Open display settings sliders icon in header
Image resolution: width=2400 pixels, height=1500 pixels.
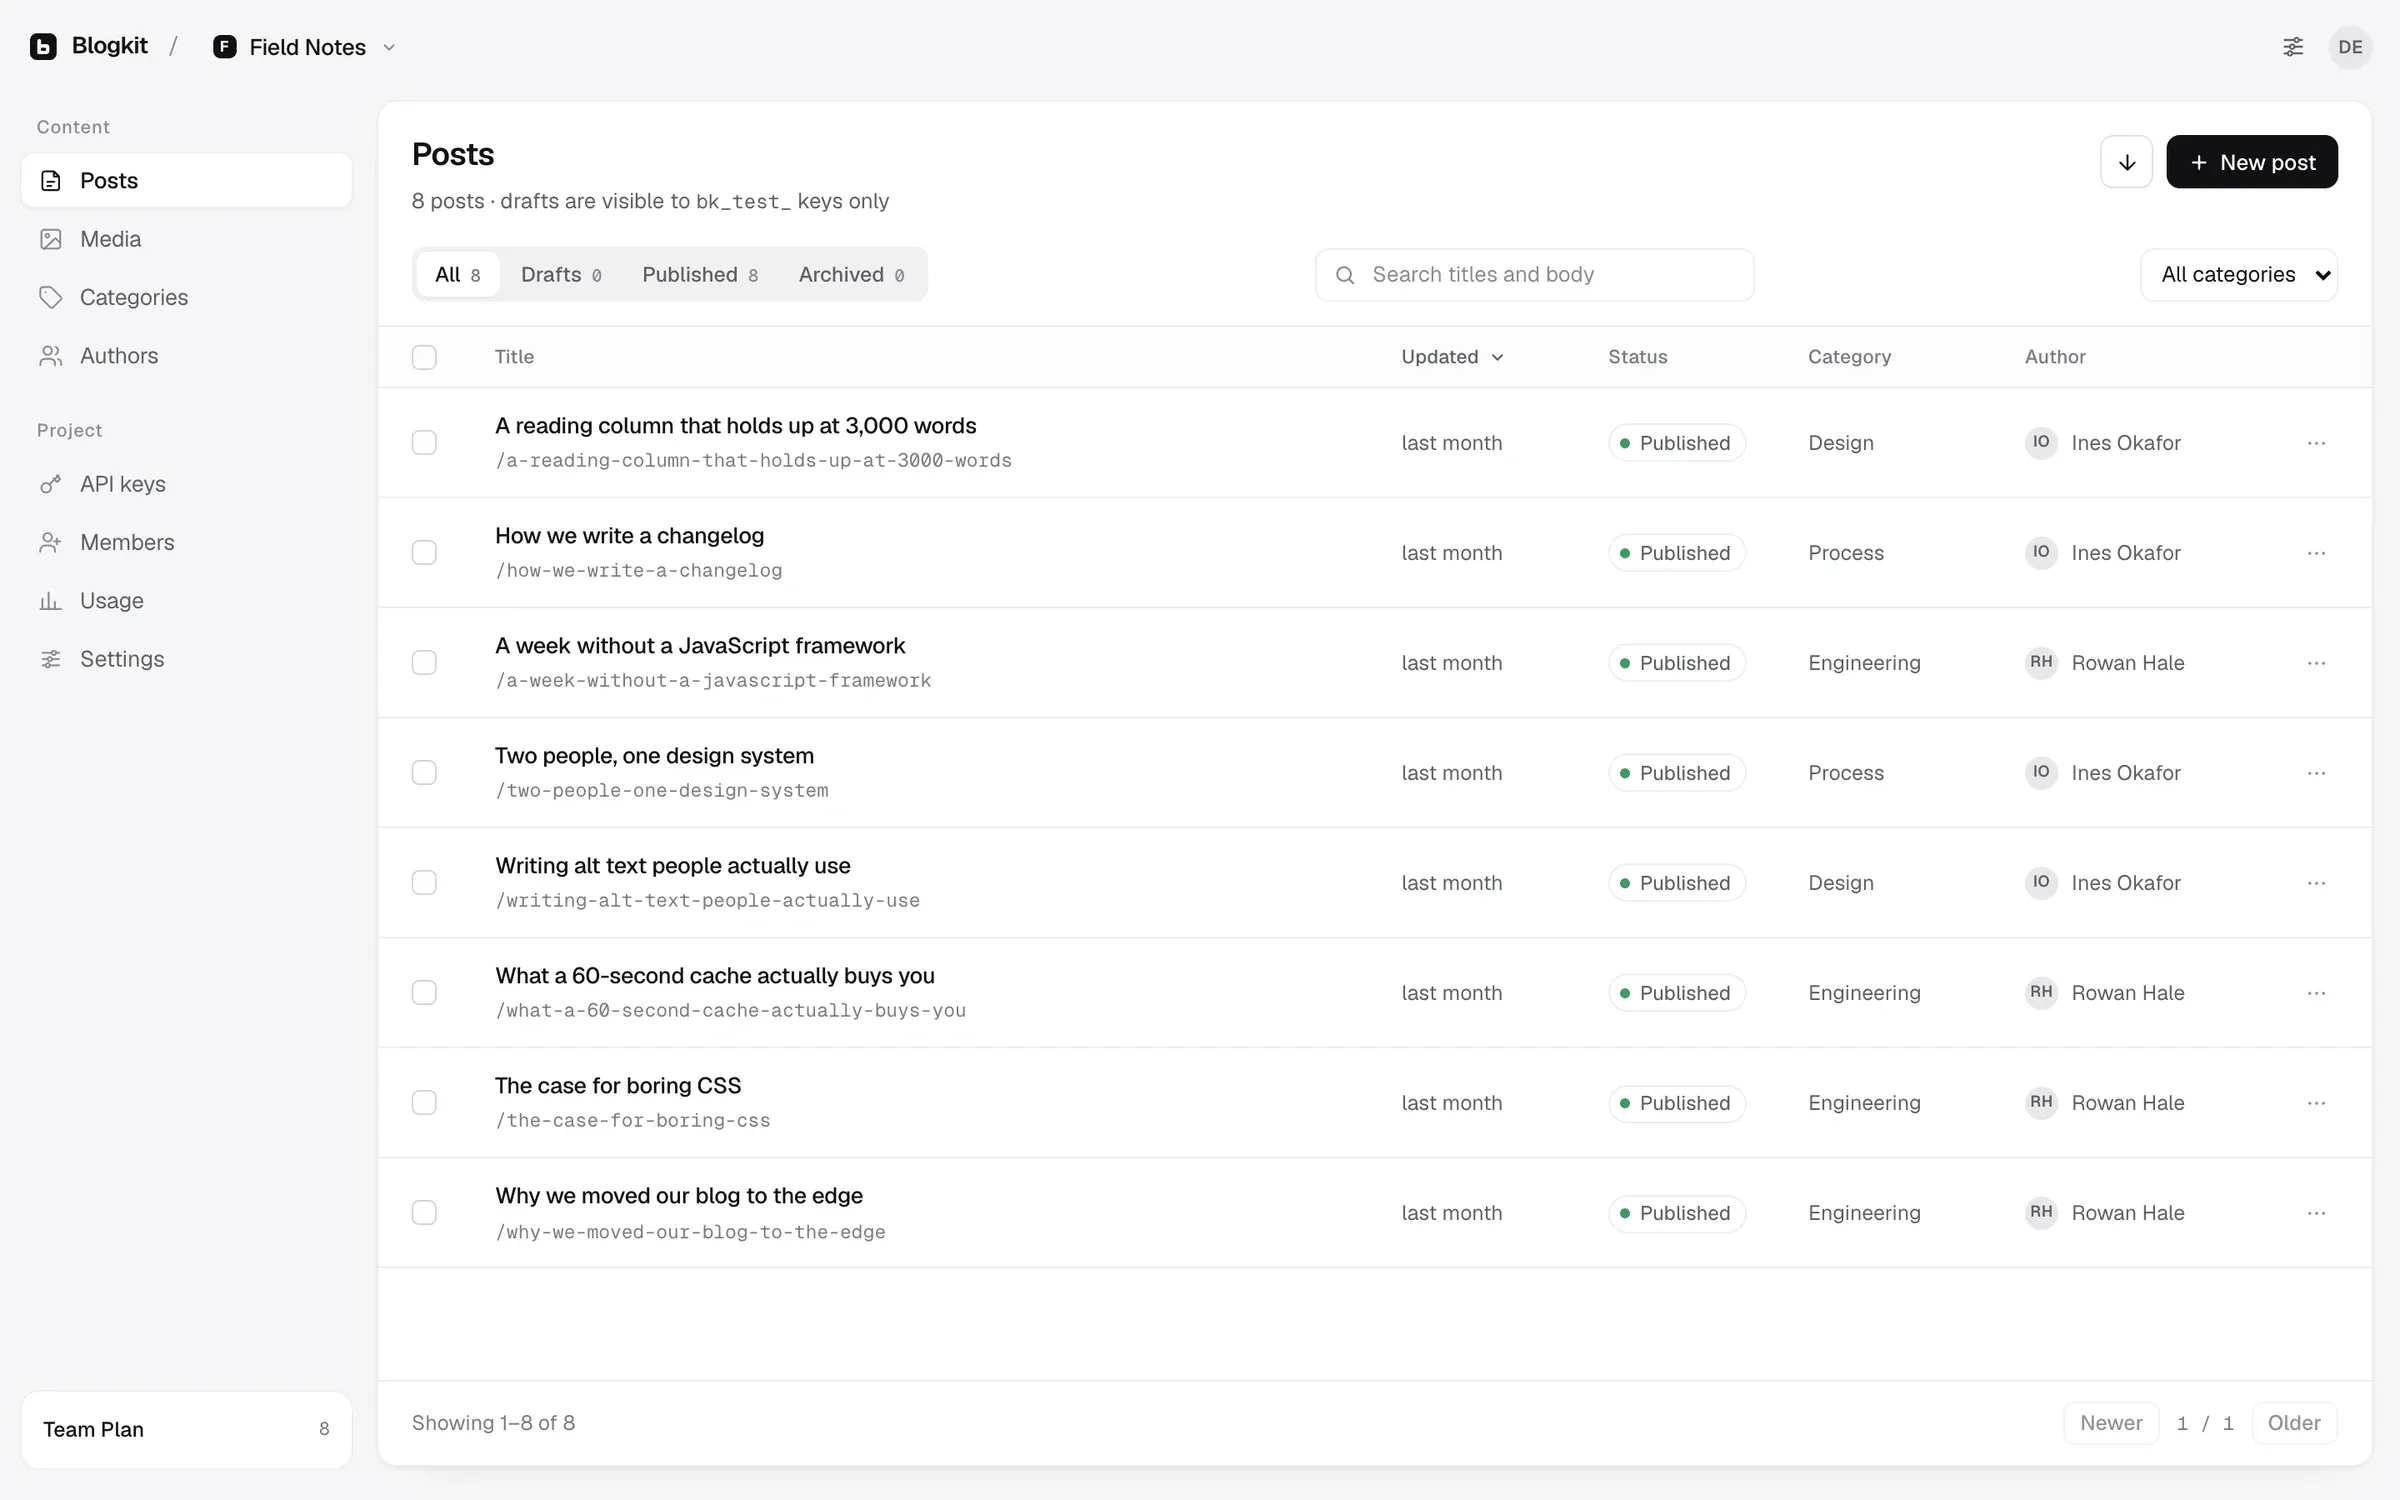tap(2293, 47)
